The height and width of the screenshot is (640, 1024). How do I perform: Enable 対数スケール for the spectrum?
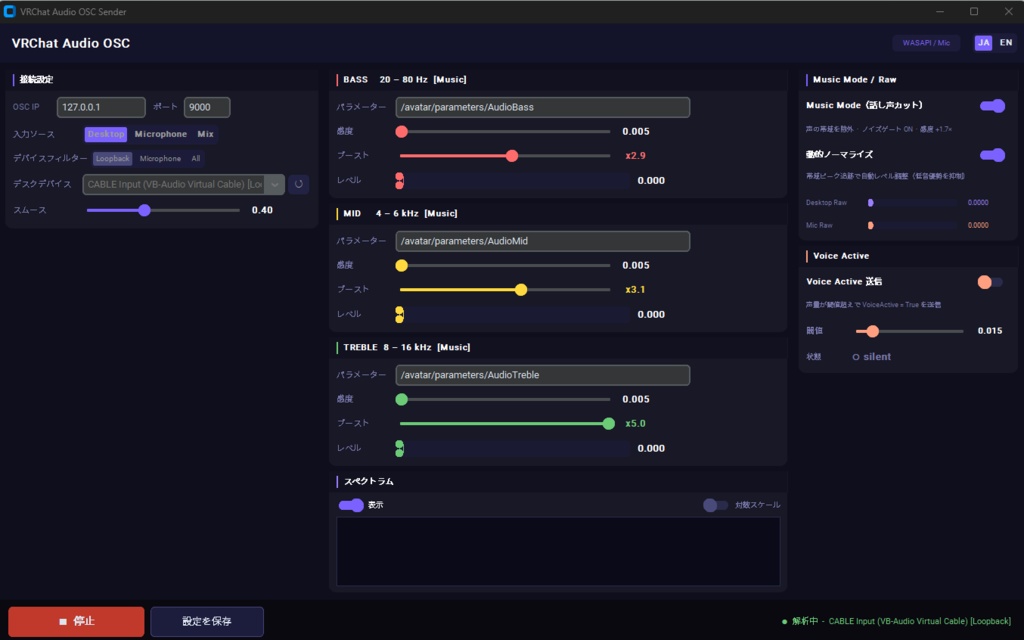715,505
